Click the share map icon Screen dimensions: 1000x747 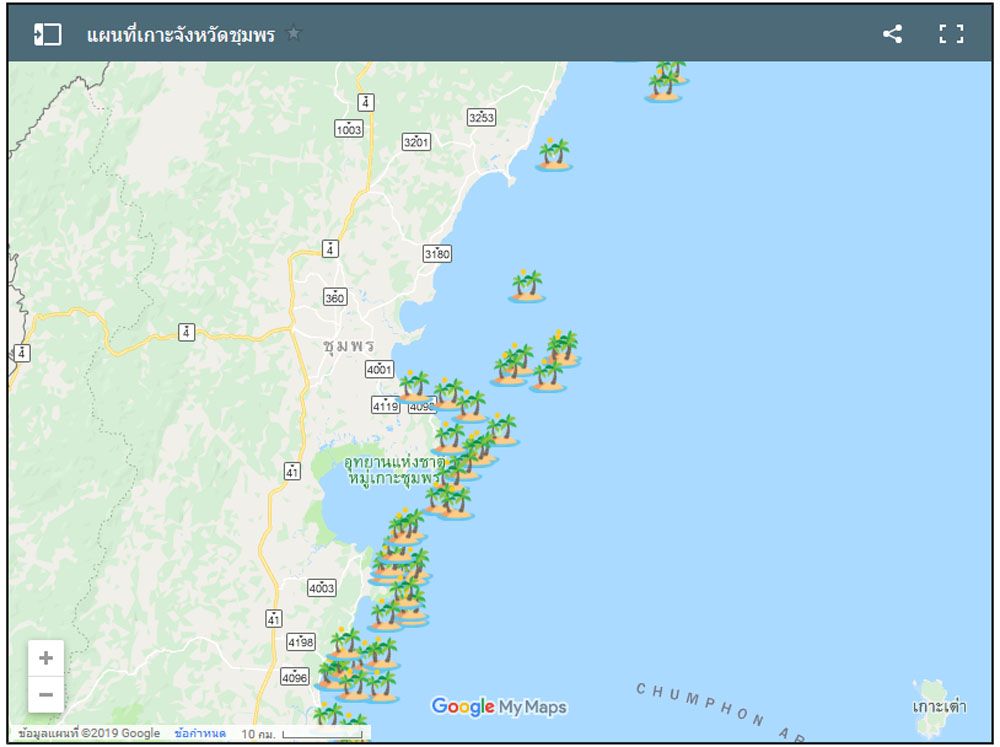click(892, 34)
